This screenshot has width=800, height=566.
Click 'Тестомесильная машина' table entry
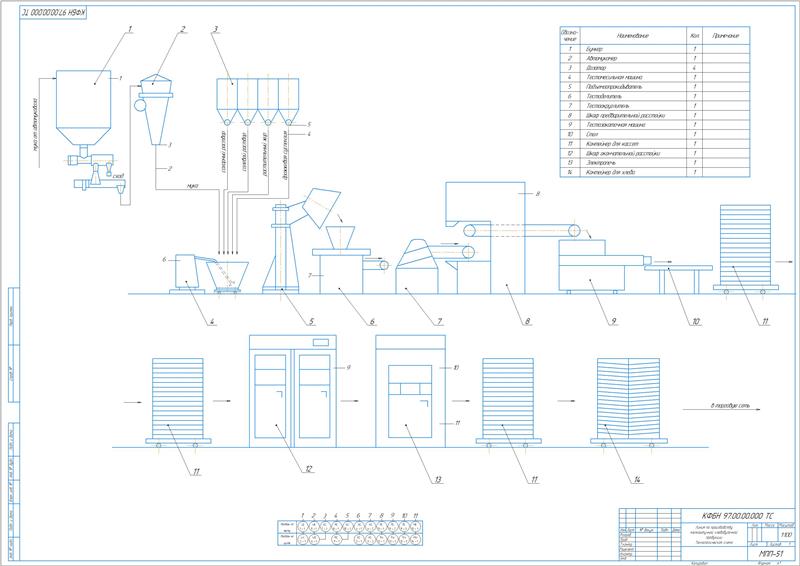click(614, 78)
